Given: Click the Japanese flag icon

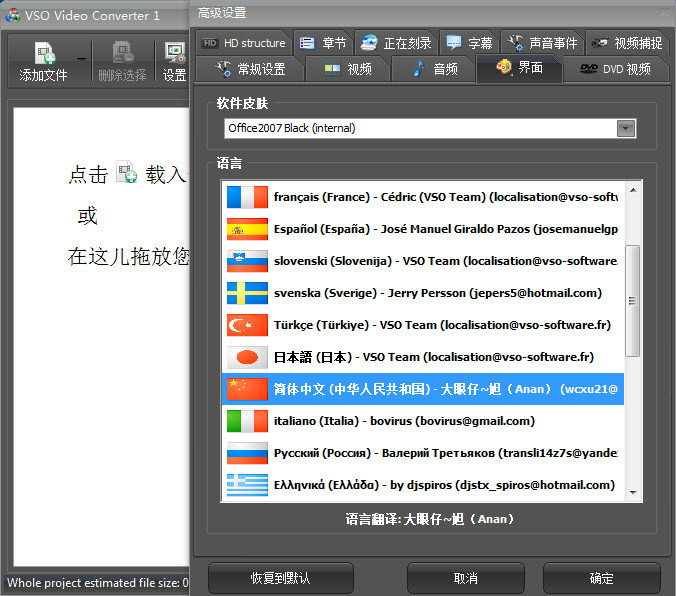Looking at the screenshot, I should point(247,357).
